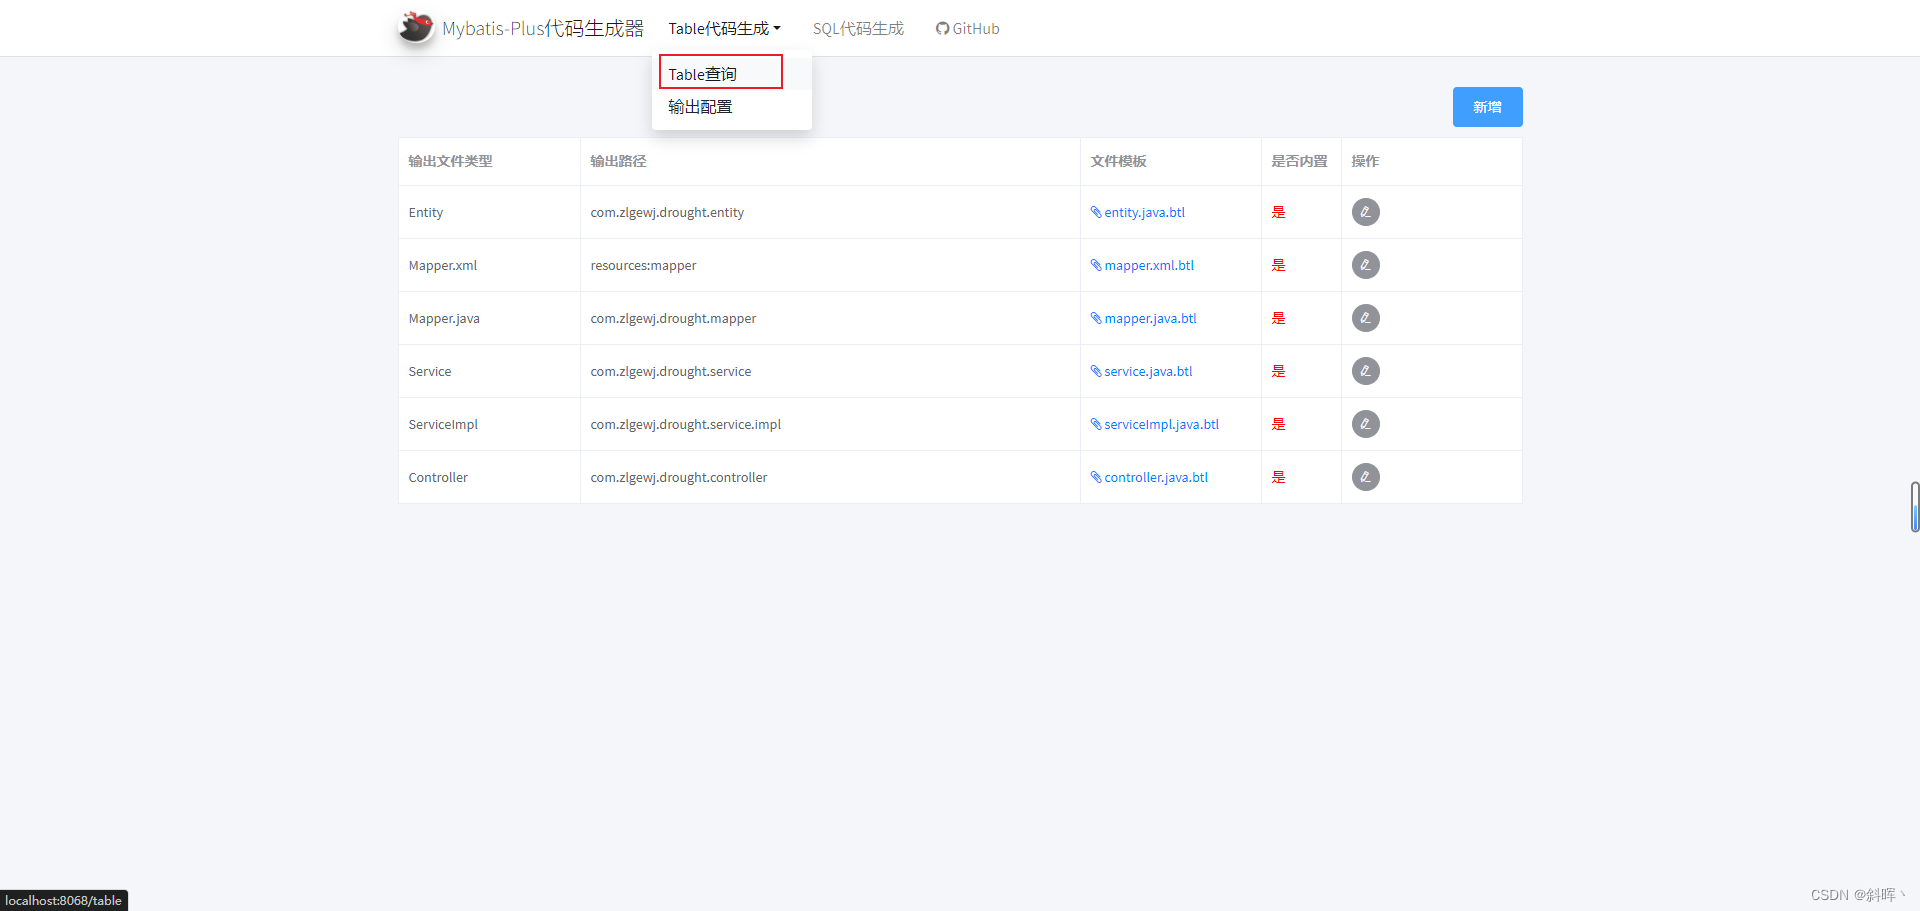The width and height of the screenshot is (1920, 911).
Task: Open the serviceimpl.java.btl template link
Action: pyautogui.click(x=1160, y=424)
